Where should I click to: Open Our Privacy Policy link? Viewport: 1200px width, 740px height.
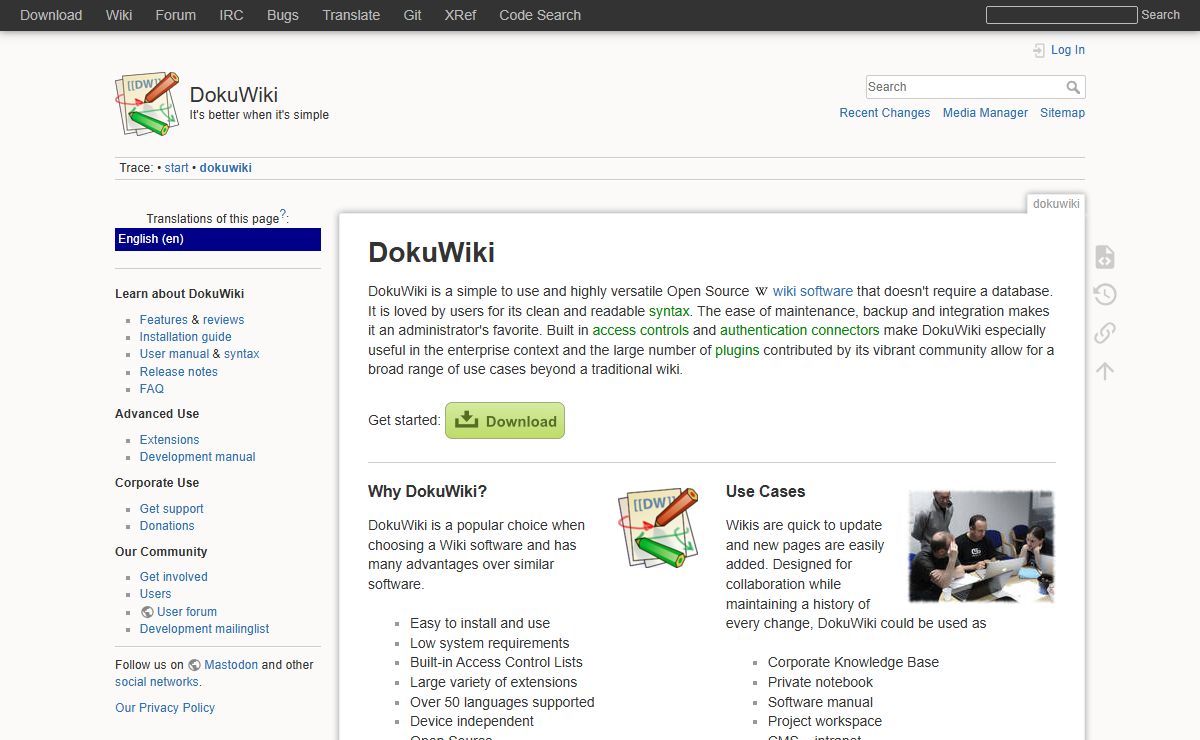coord(165,708)
